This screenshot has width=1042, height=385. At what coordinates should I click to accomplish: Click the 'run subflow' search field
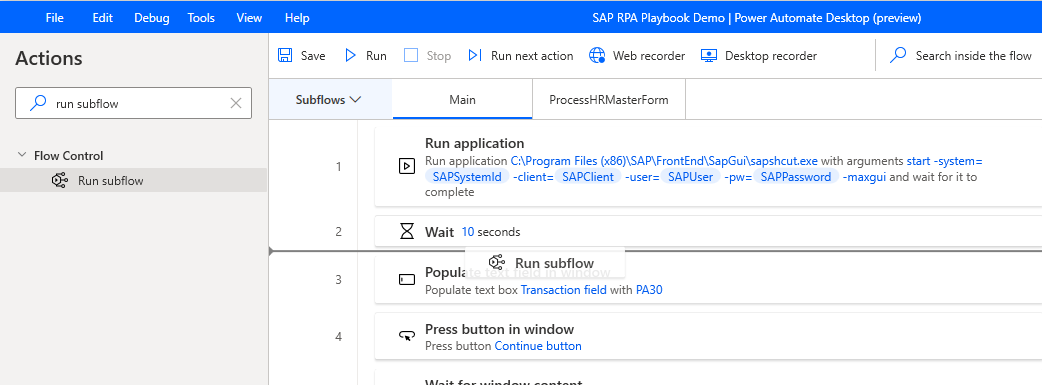(134, 103)
